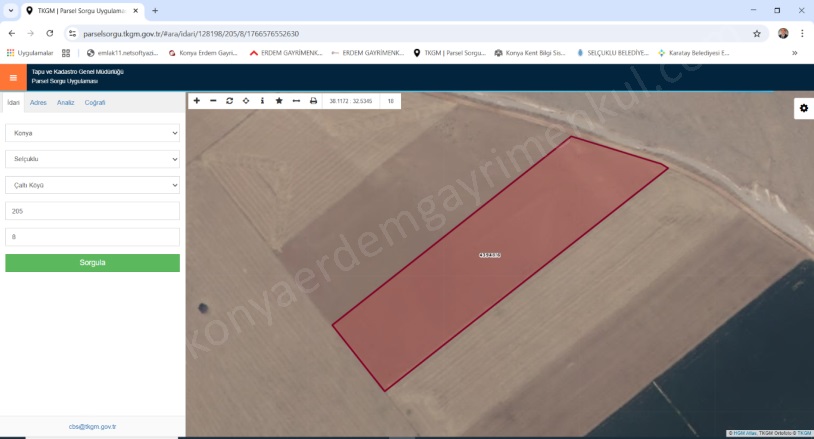Click the zoom out minus icon
The height and width of the screenshot is (439, 814).
point(213,101)
